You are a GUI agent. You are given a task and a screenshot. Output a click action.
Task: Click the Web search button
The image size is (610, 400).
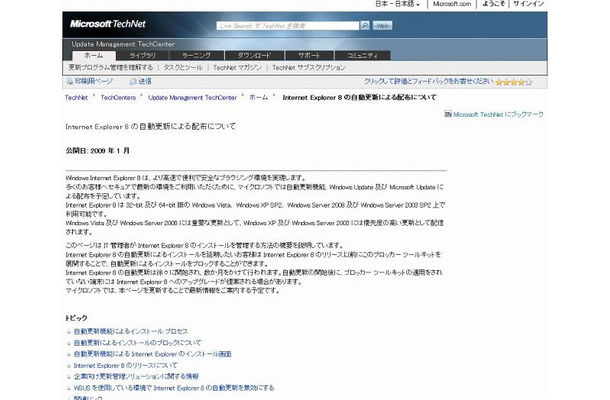382,26
